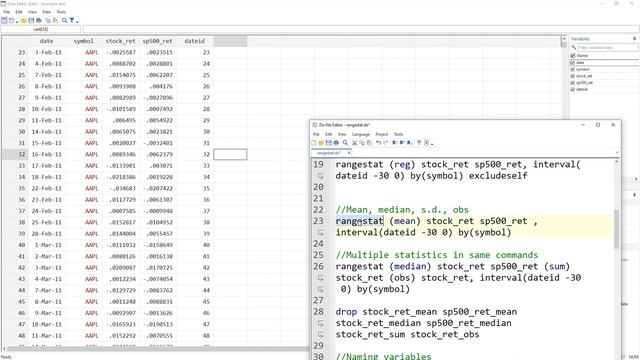Open Data menu in Data Editor
The image size is (640, 360).
point(47,12)
